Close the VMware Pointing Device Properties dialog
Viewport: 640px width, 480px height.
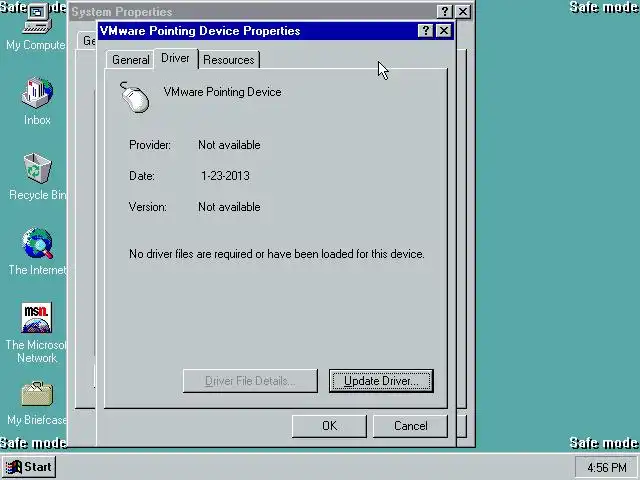[444, 31]
